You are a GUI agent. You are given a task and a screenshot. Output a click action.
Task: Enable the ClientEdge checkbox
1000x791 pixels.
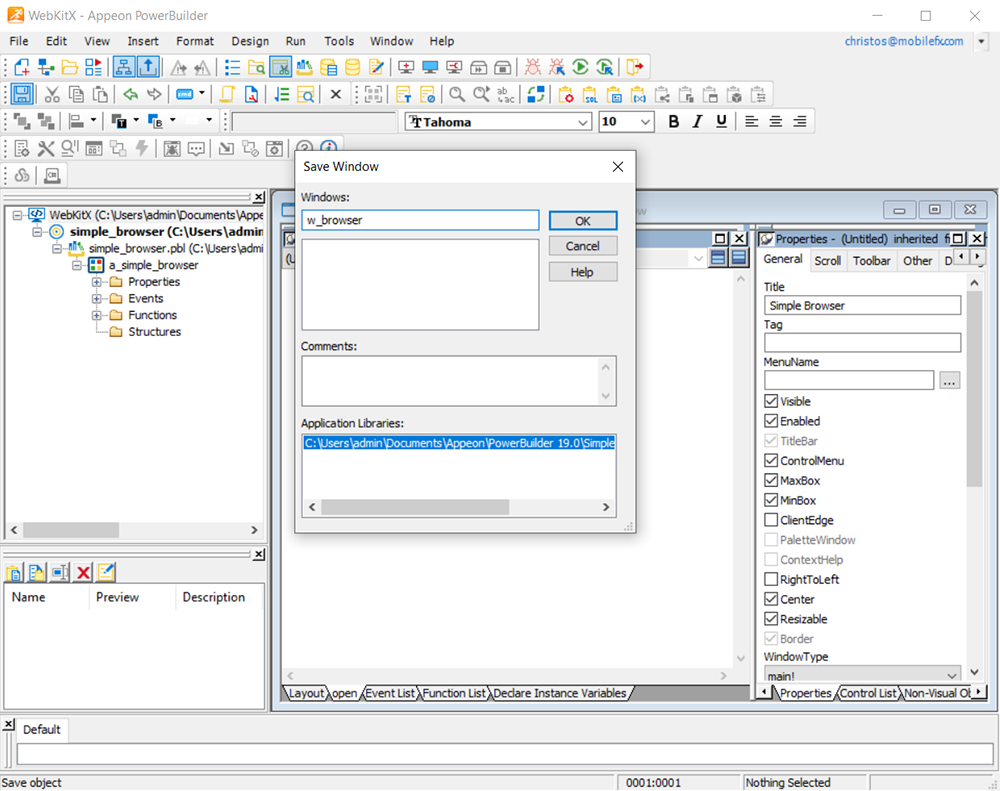pos(771,520)
